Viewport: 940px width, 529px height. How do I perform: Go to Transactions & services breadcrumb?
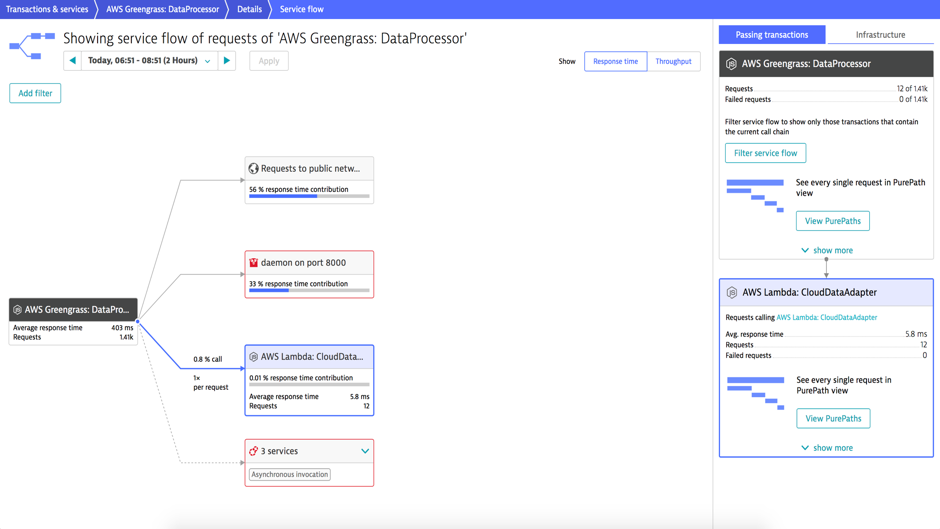click(47, 9)
